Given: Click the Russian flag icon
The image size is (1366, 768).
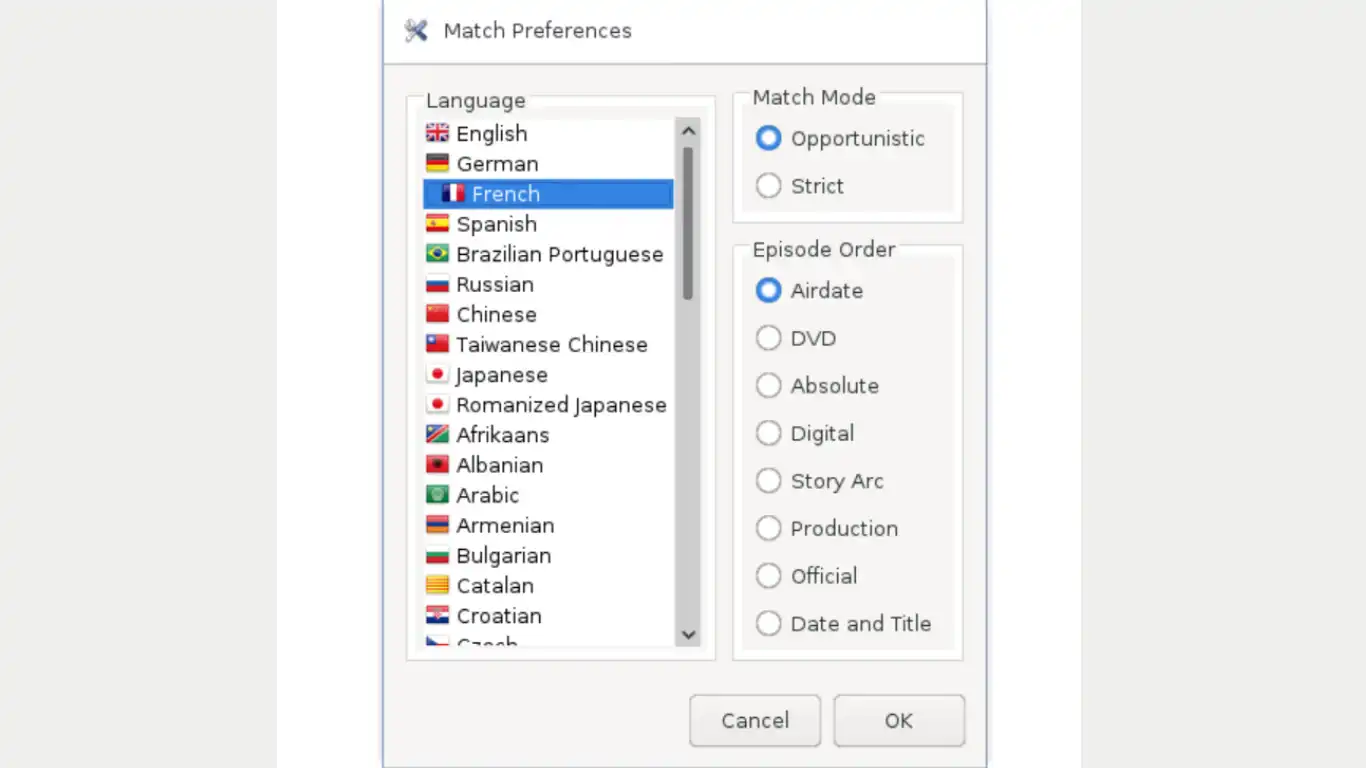Looking at the screenshot, I should [x=437, y=284].
